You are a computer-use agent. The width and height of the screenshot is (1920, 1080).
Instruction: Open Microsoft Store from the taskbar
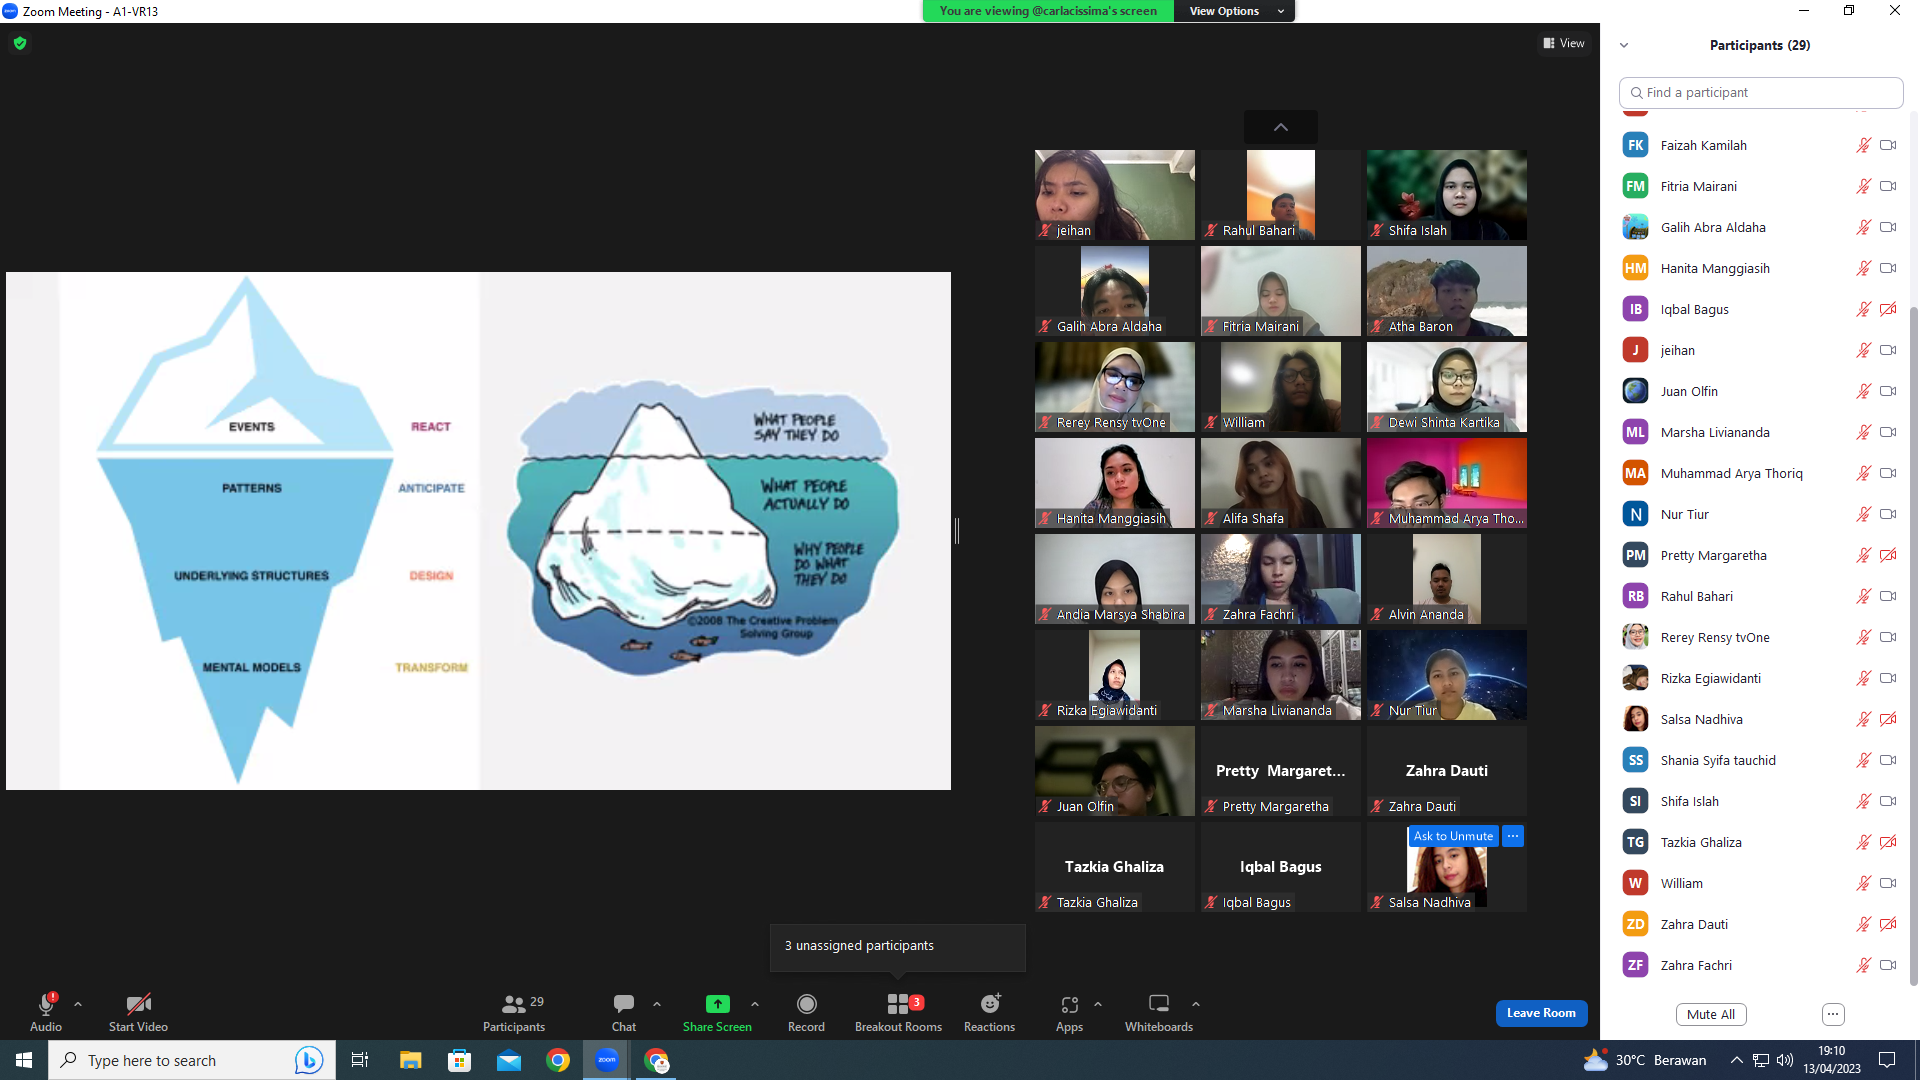(x=460, y=1060)
